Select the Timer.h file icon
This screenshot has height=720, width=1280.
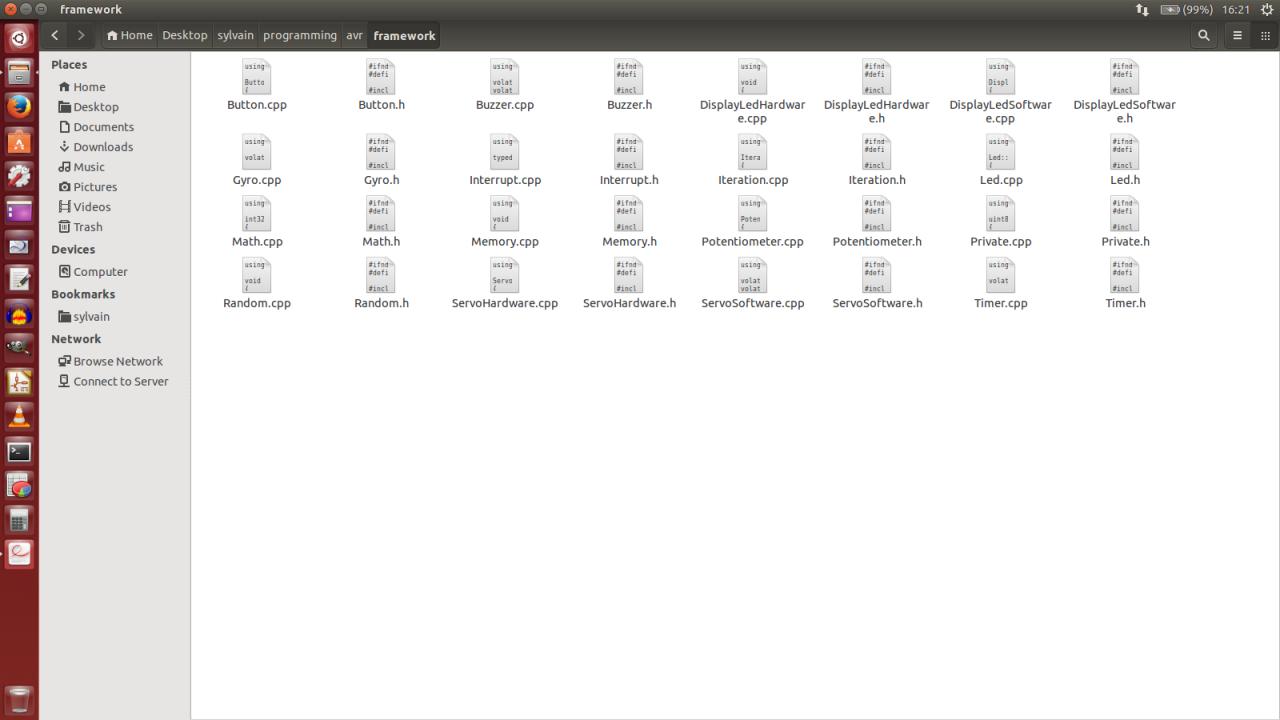1125,276
